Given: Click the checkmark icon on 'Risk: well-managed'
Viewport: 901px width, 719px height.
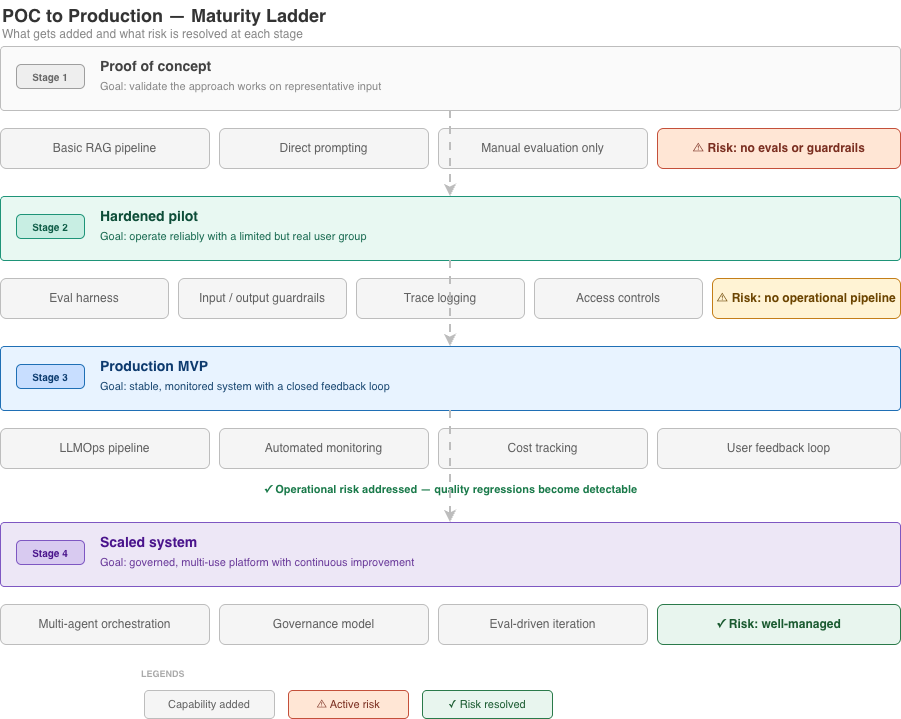Looking at the screenshot, I should [x=721, y=624].
